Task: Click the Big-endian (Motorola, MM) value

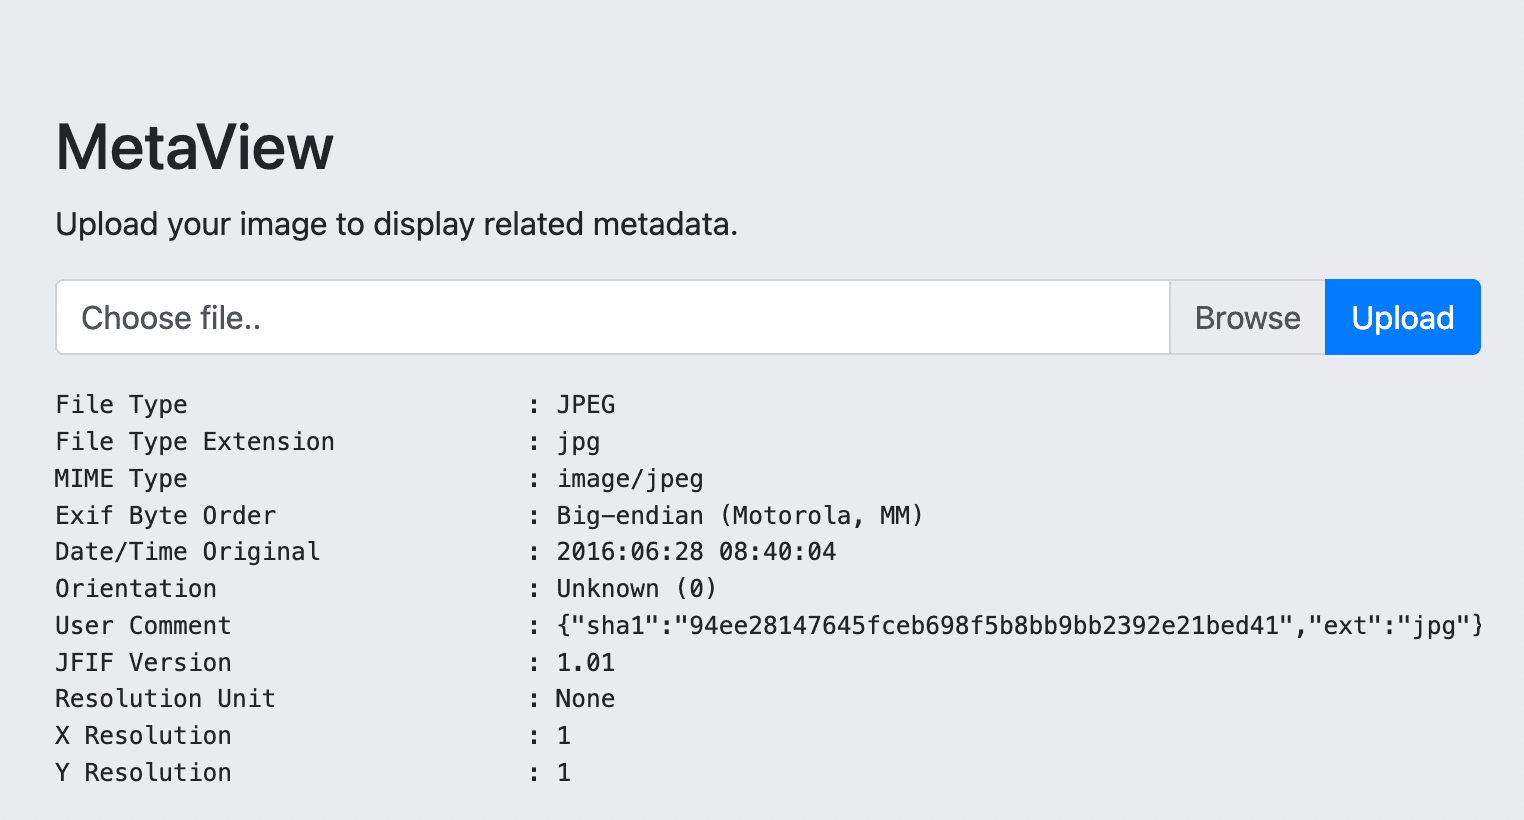Action: tap(740, 515)
